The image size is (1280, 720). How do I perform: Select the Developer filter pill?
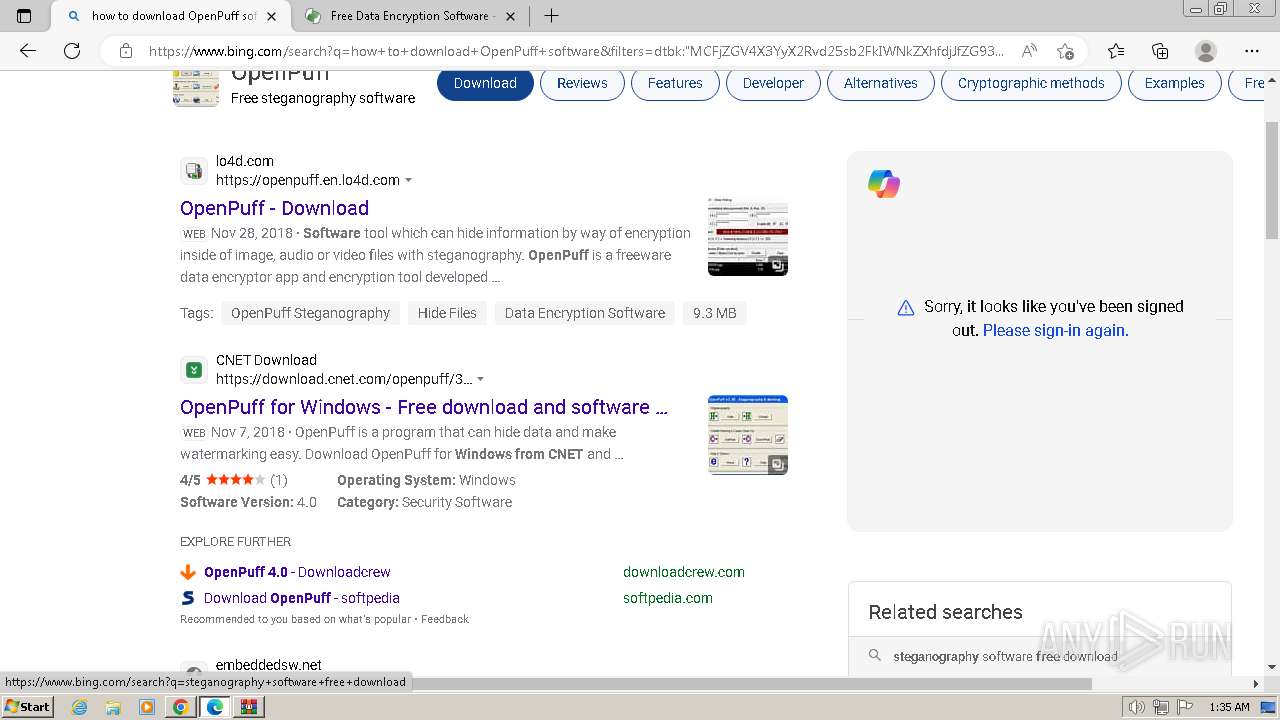(773, 83)
